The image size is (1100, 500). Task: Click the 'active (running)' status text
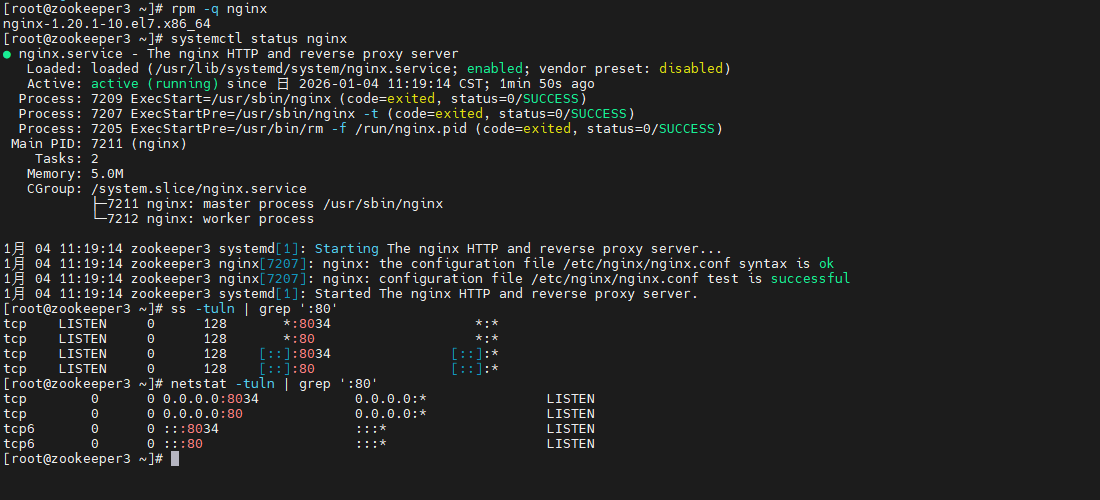(x=155, y=83)
